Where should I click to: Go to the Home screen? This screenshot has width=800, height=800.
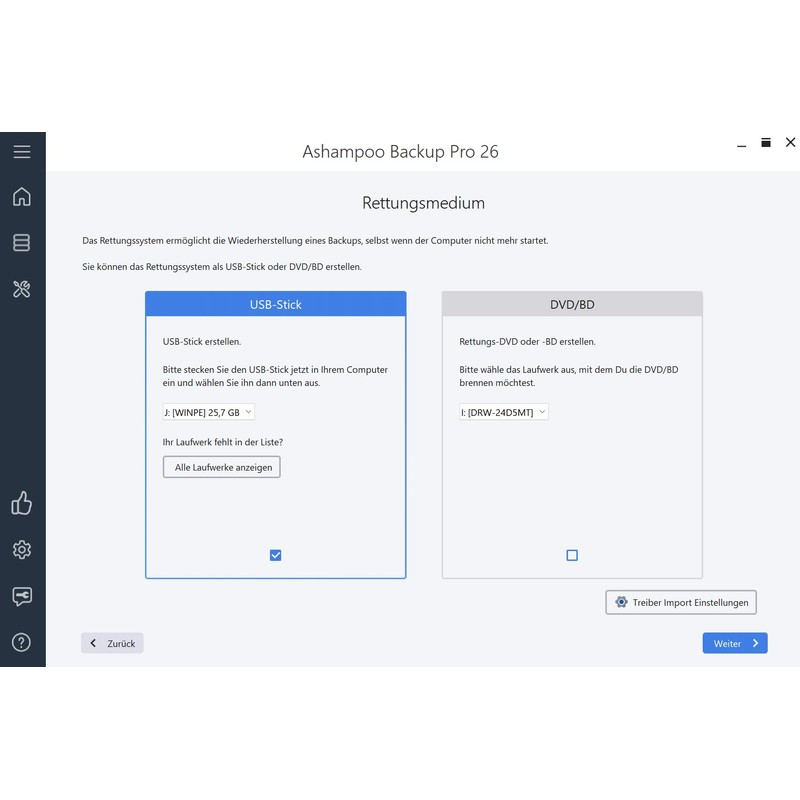coord(22,197)
